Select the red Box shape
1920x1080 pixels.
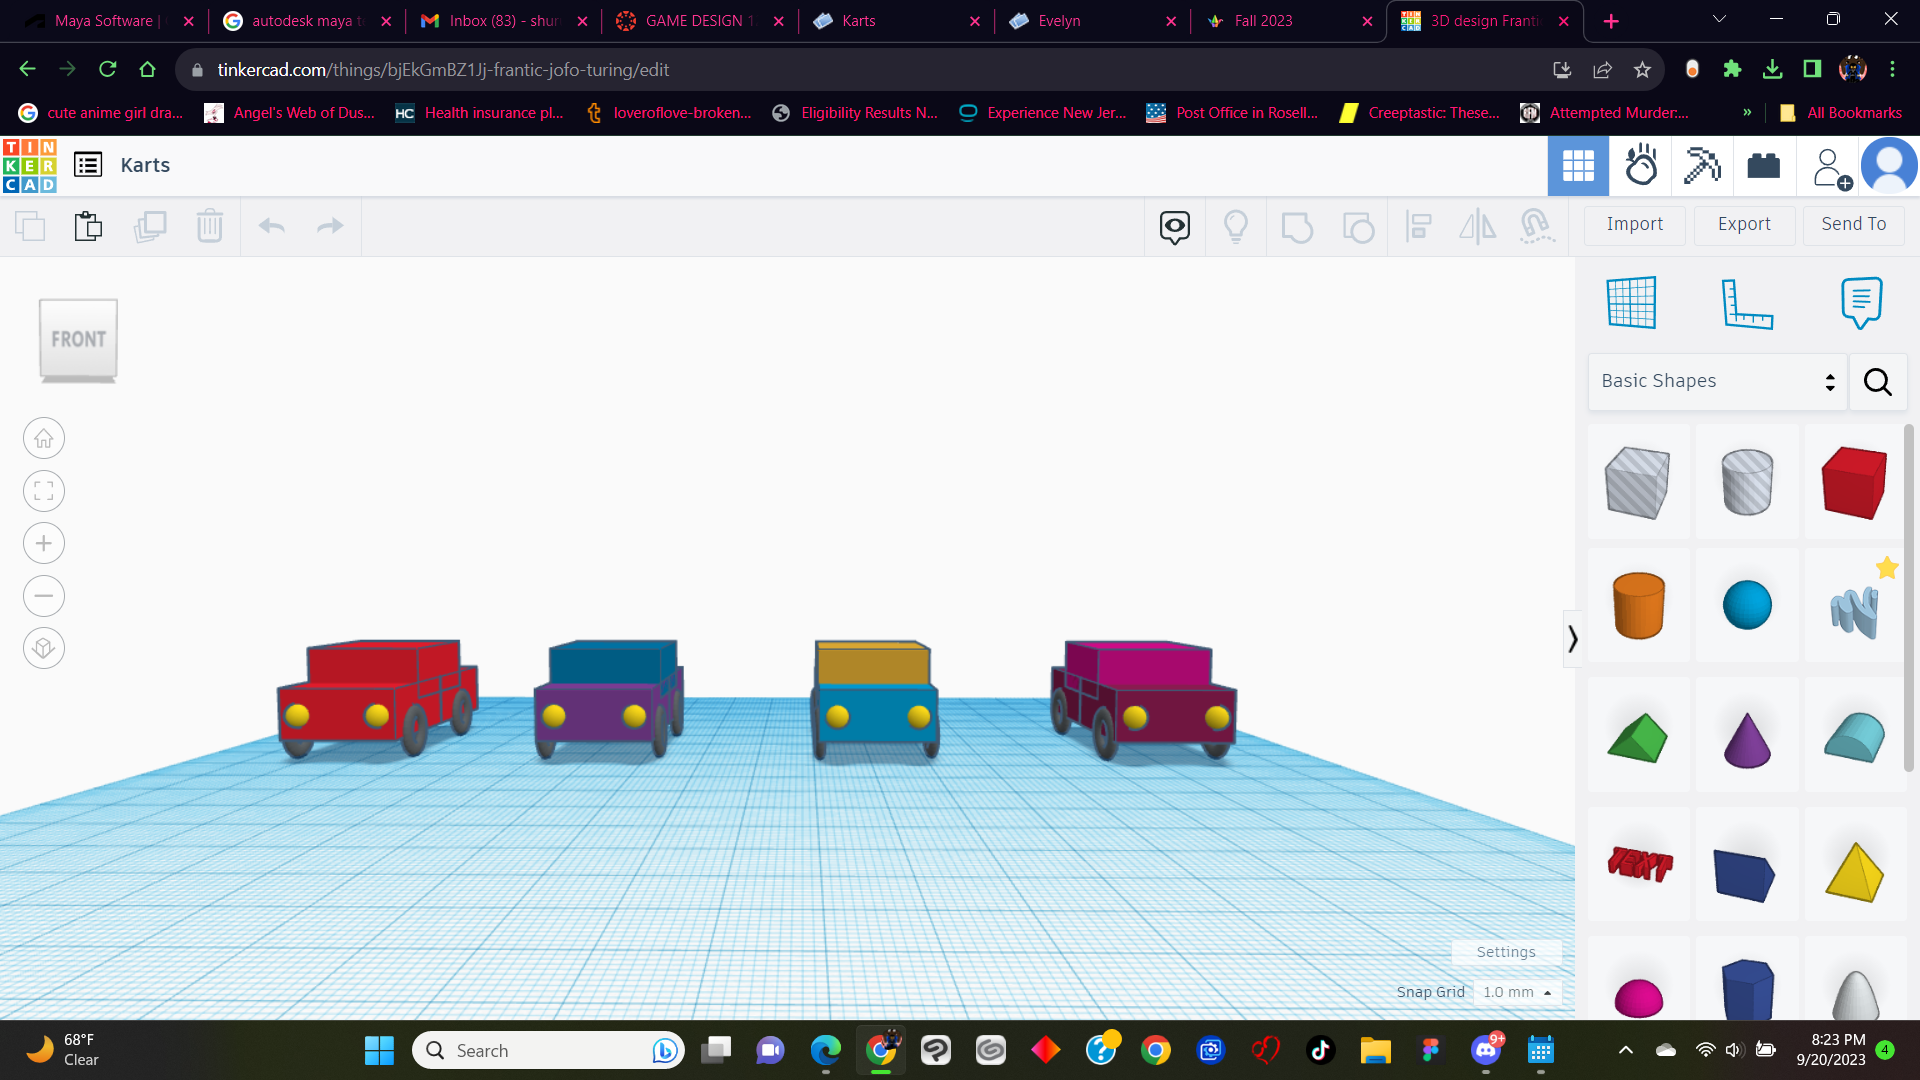[1854, 482]
